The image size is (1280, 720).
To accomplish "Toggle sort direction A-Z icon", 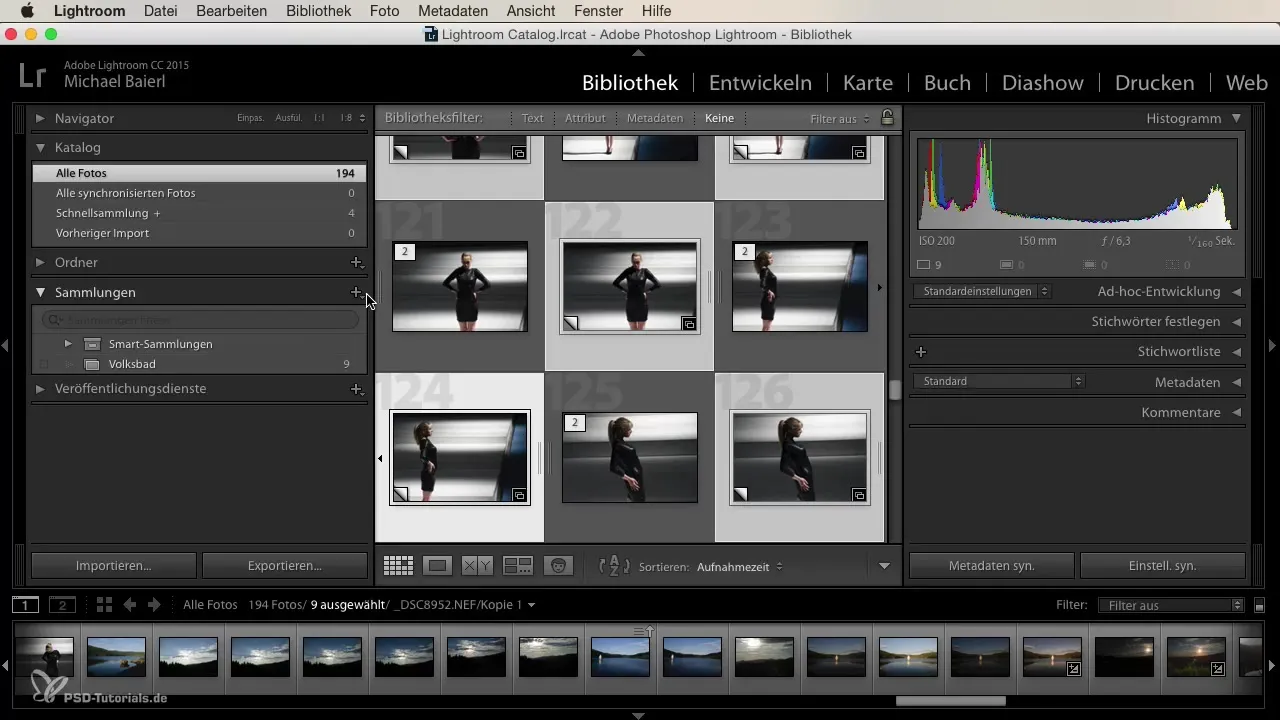I will click(x=614, y=566).
